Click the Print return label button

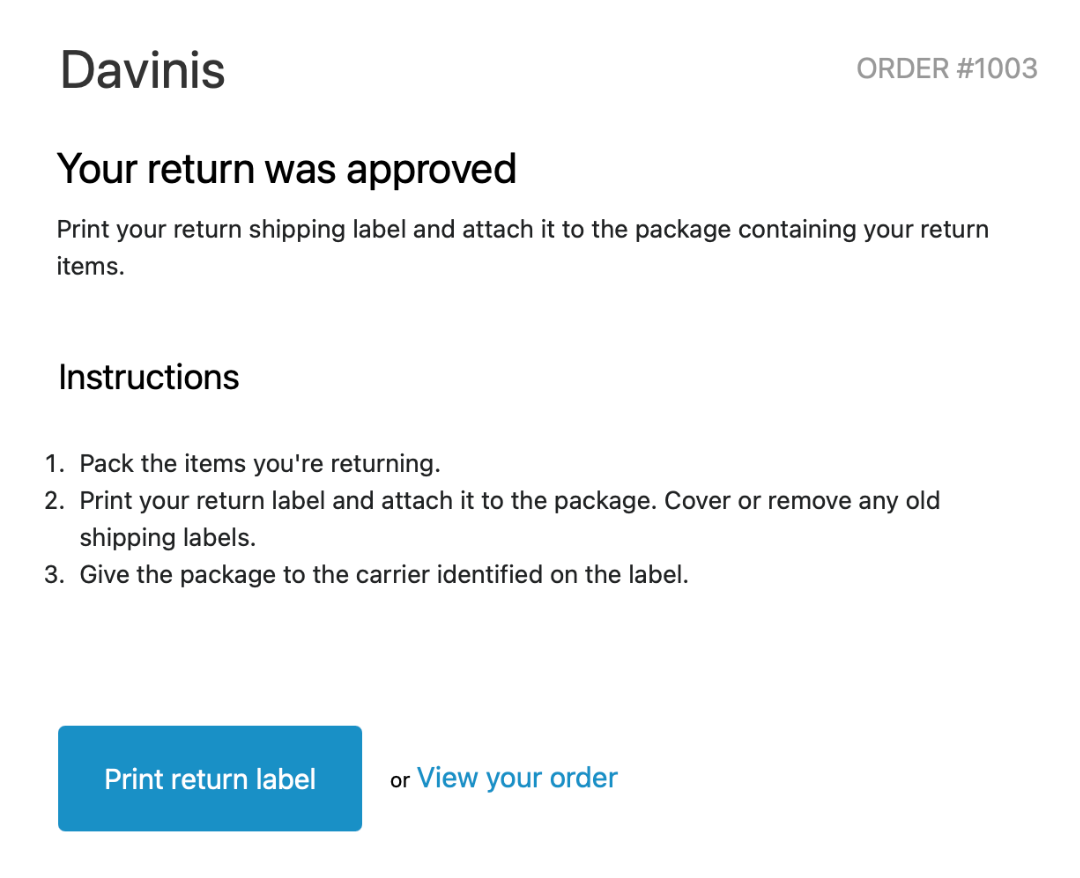click(210, 779)
